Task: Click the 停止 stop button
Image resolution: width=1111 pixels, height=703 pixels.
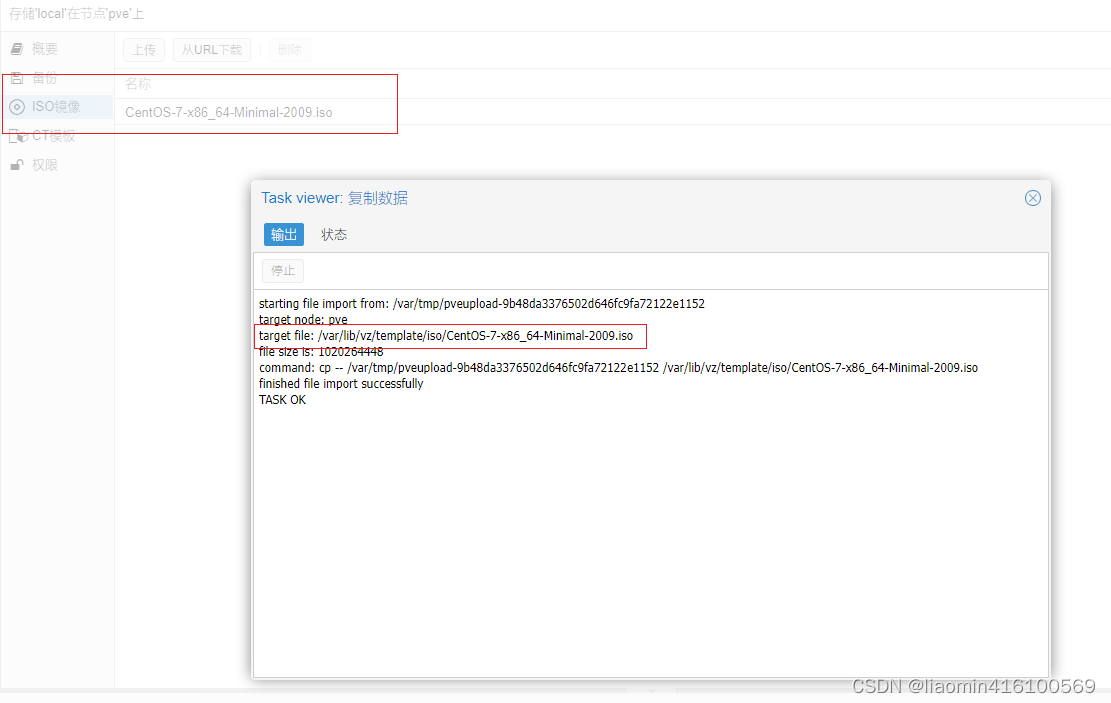Action: point(283,271)
